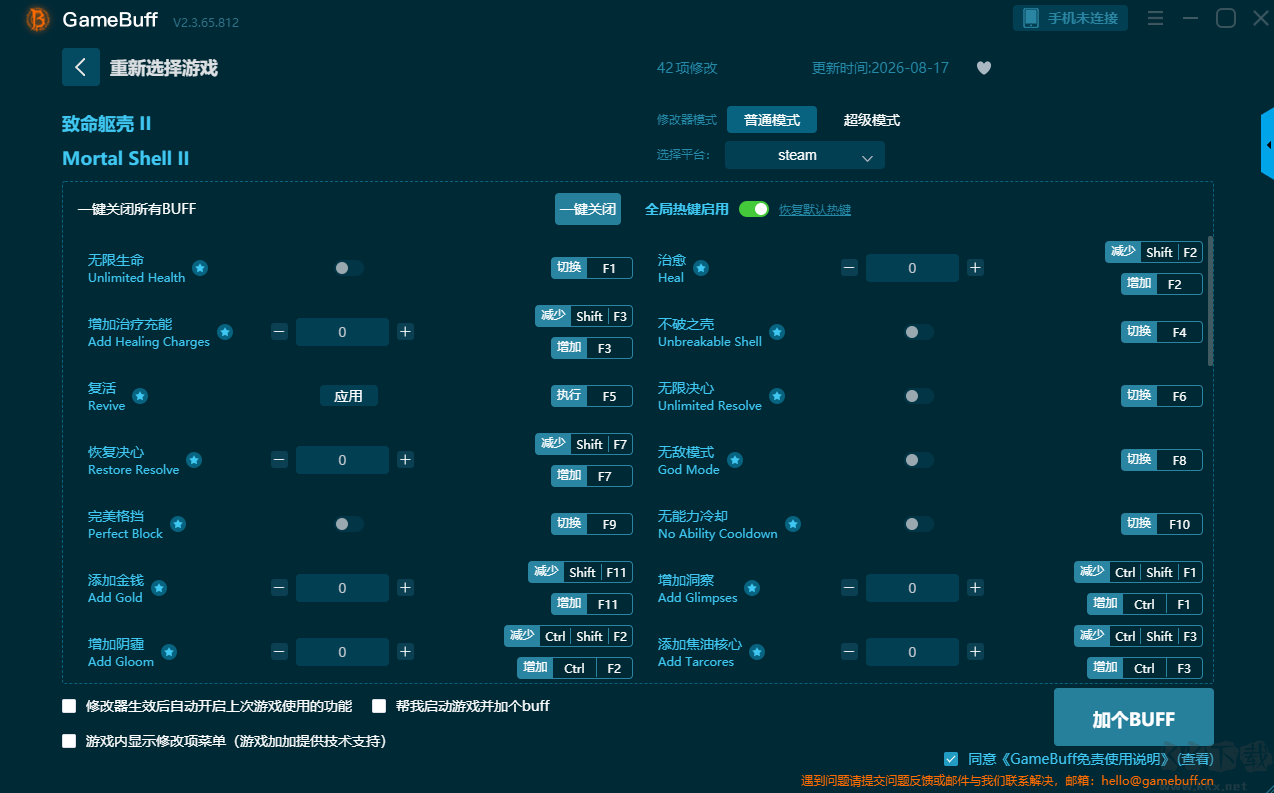Check auto-enable last used functions checkbox
Viewport: 1274px width, 793px height.
[x=69, y=706]
